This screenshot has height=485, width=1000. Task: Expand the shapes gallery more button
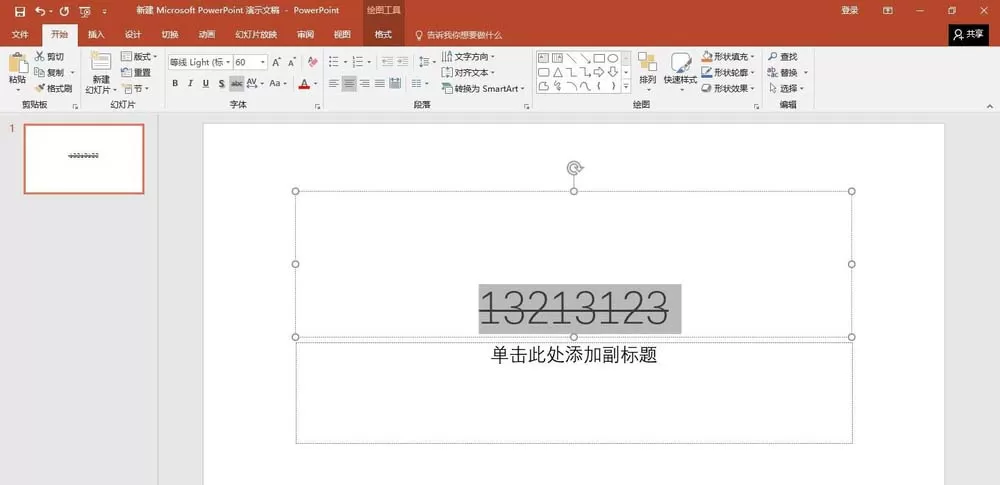626,86
